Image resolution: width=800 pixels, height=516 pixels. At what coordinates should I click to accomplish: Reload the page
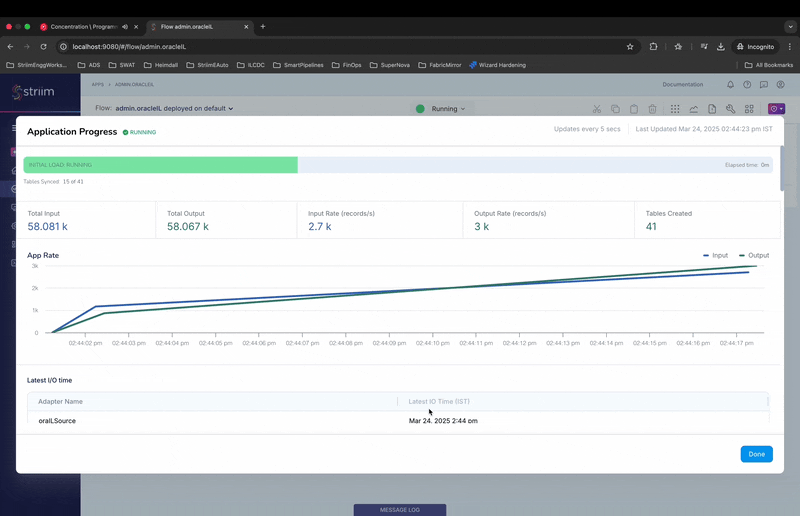click(43, 46)
